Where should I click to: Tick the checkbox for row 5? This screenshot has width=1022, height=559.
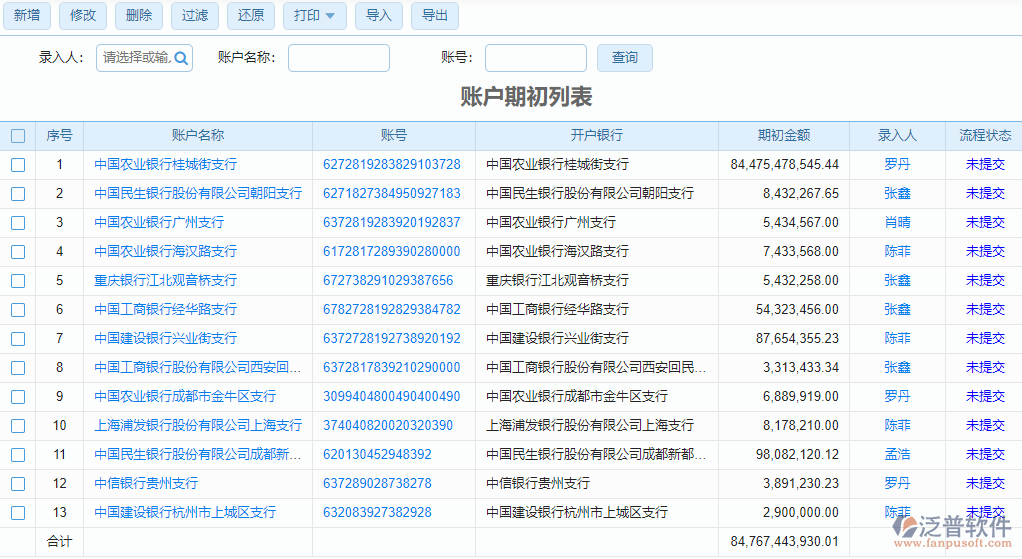click(18, 281)
